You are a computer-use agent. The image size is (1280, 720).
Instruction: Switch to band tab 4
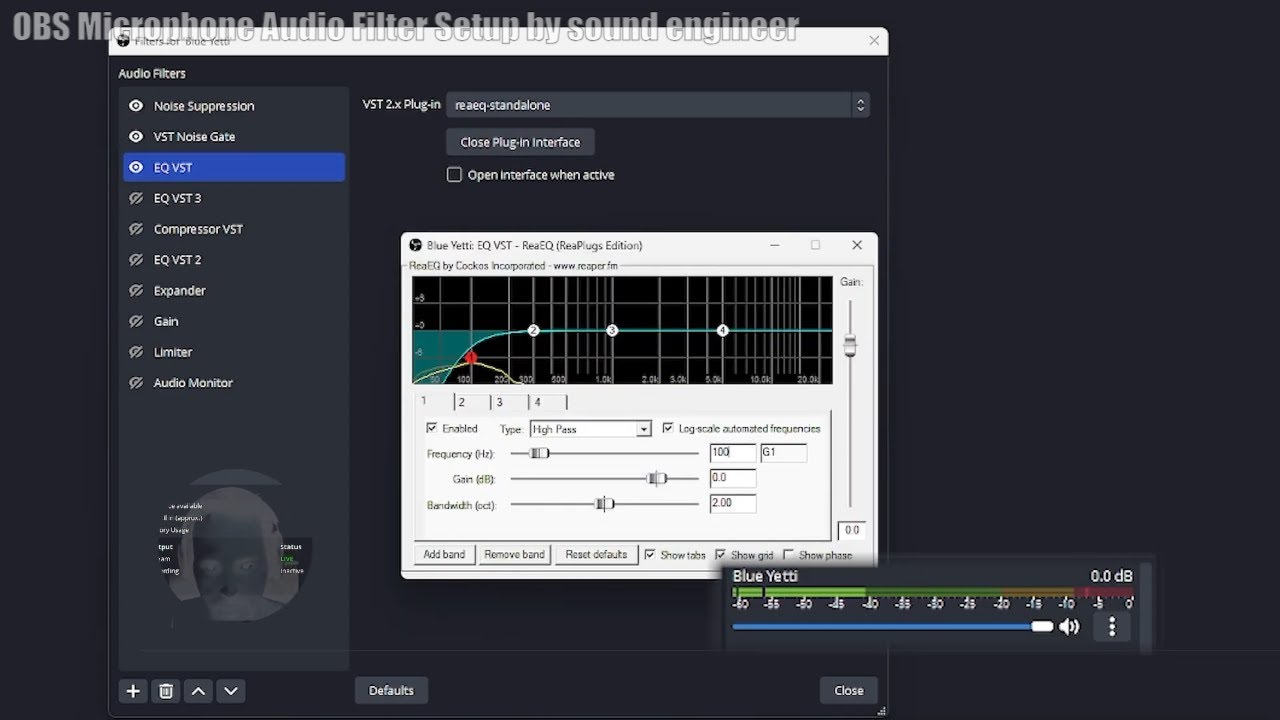tap(547, 402)
